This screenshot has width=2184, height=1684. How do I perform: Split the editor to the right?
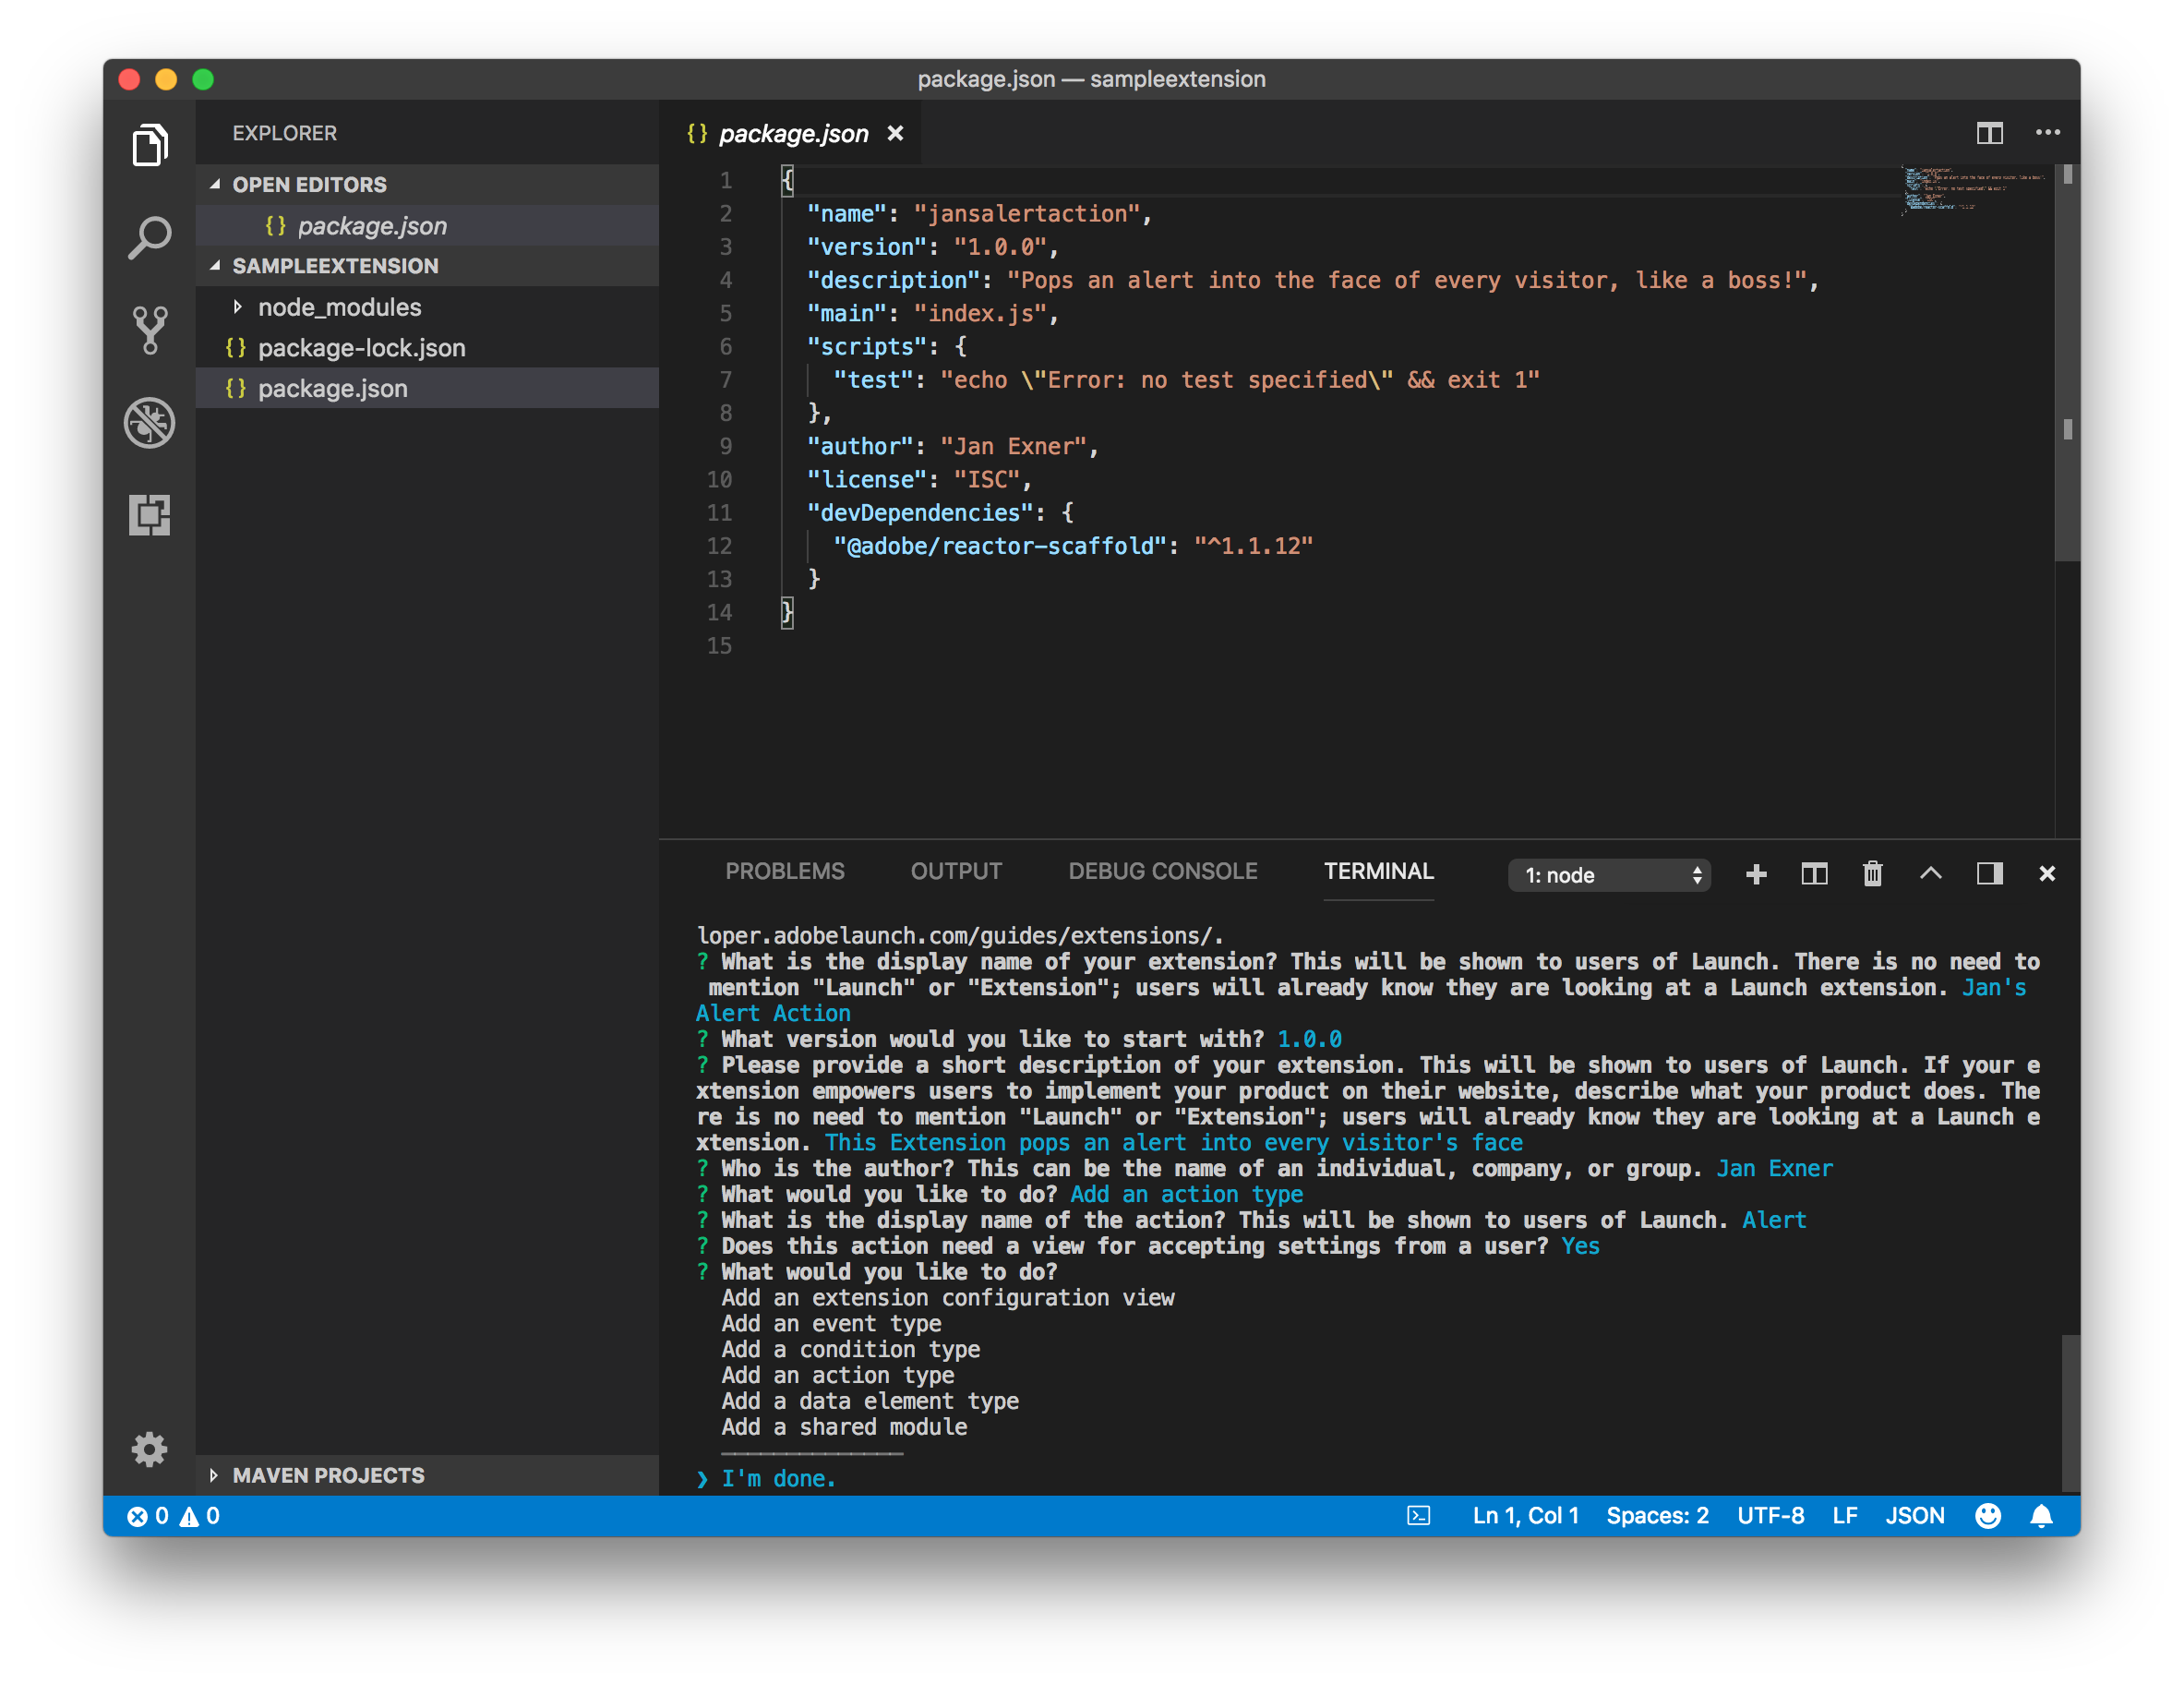point(1989,133)
